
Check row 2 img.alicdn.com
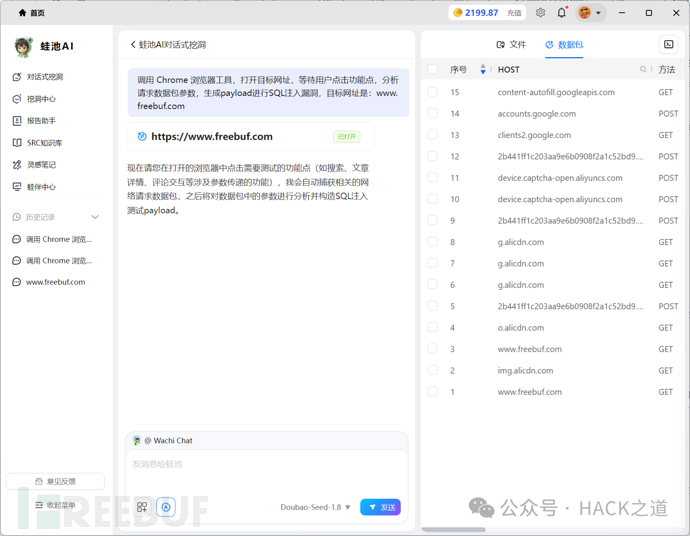[433, 371]
